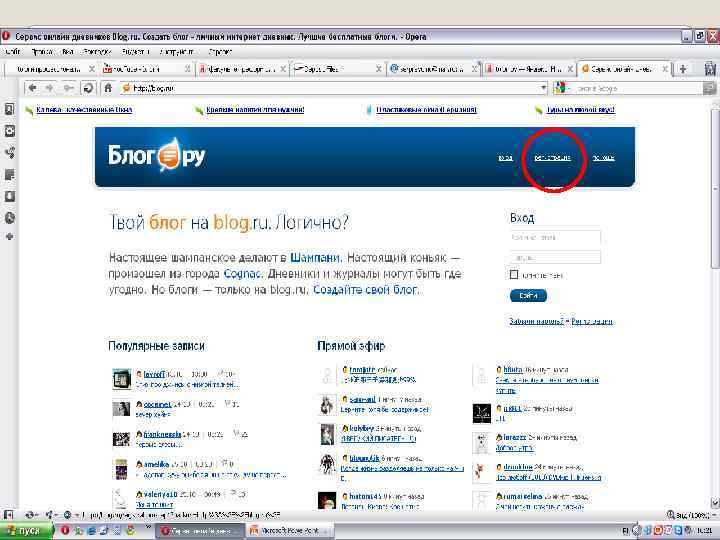Open the Start (Пуск) button
The width and height of the screenshot is (720, 540).
pos(25,530)
